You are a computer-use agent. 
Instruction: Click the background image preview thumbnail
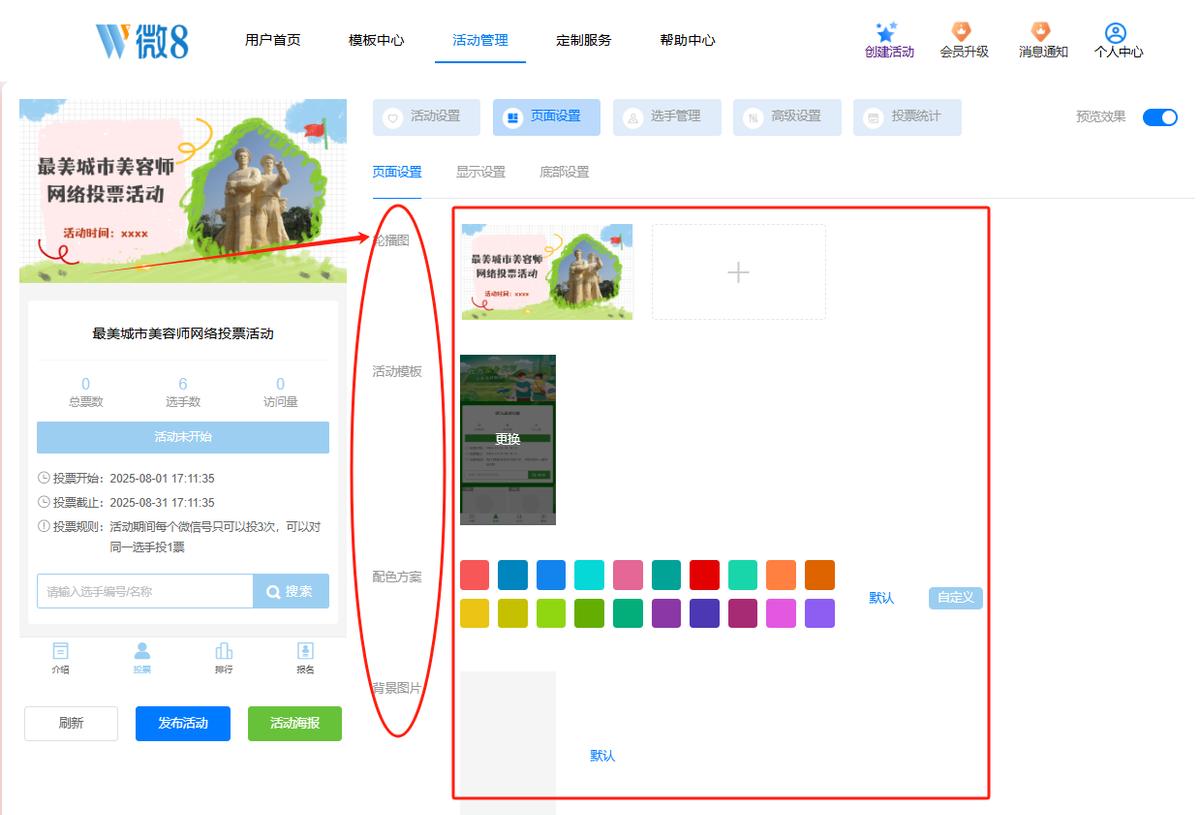pyautogui.click(x=508, y=742)
